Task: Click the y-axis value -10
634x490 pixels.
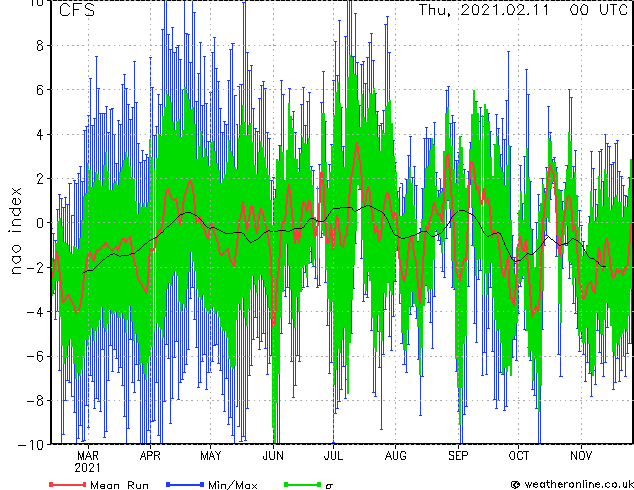Action: point(31,445)
